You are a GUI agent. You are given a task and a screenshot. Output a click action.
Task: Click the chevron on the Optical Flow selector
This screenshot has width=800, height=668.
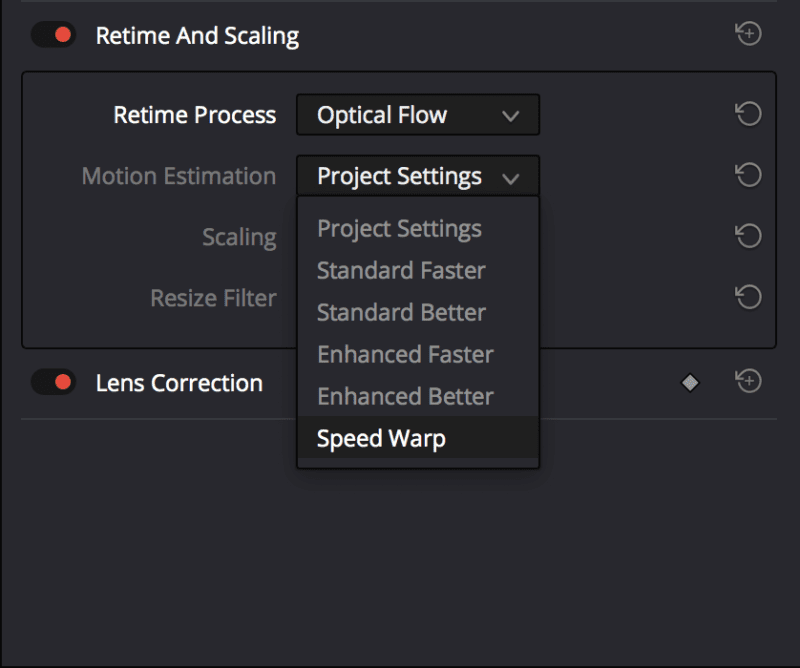[x=511, y=114]
